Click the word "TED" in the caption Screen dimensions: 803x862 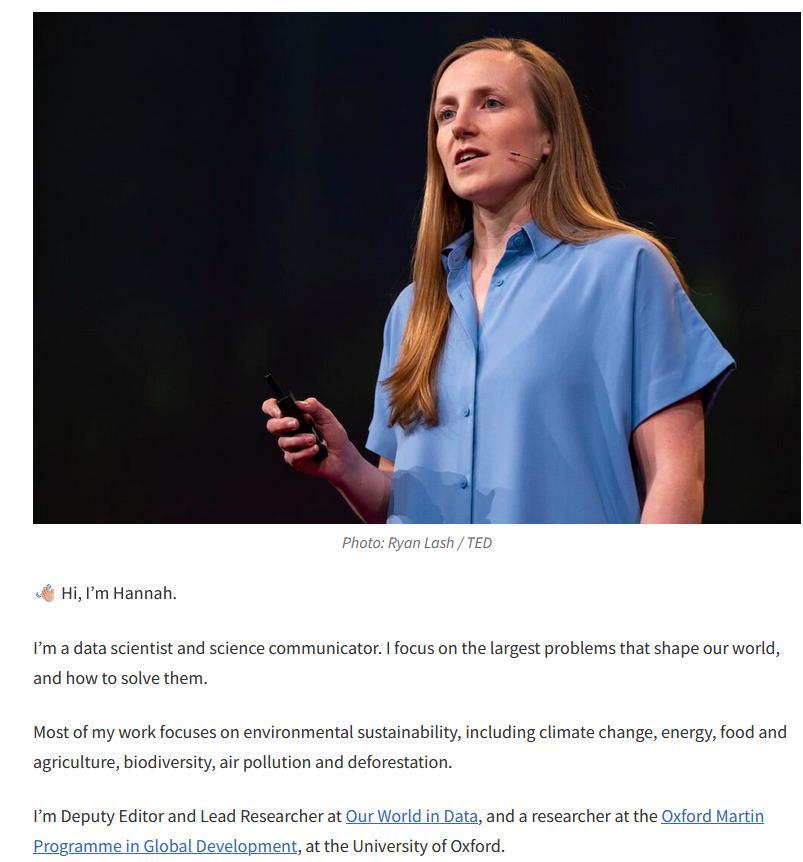click(x=479, y=543)
